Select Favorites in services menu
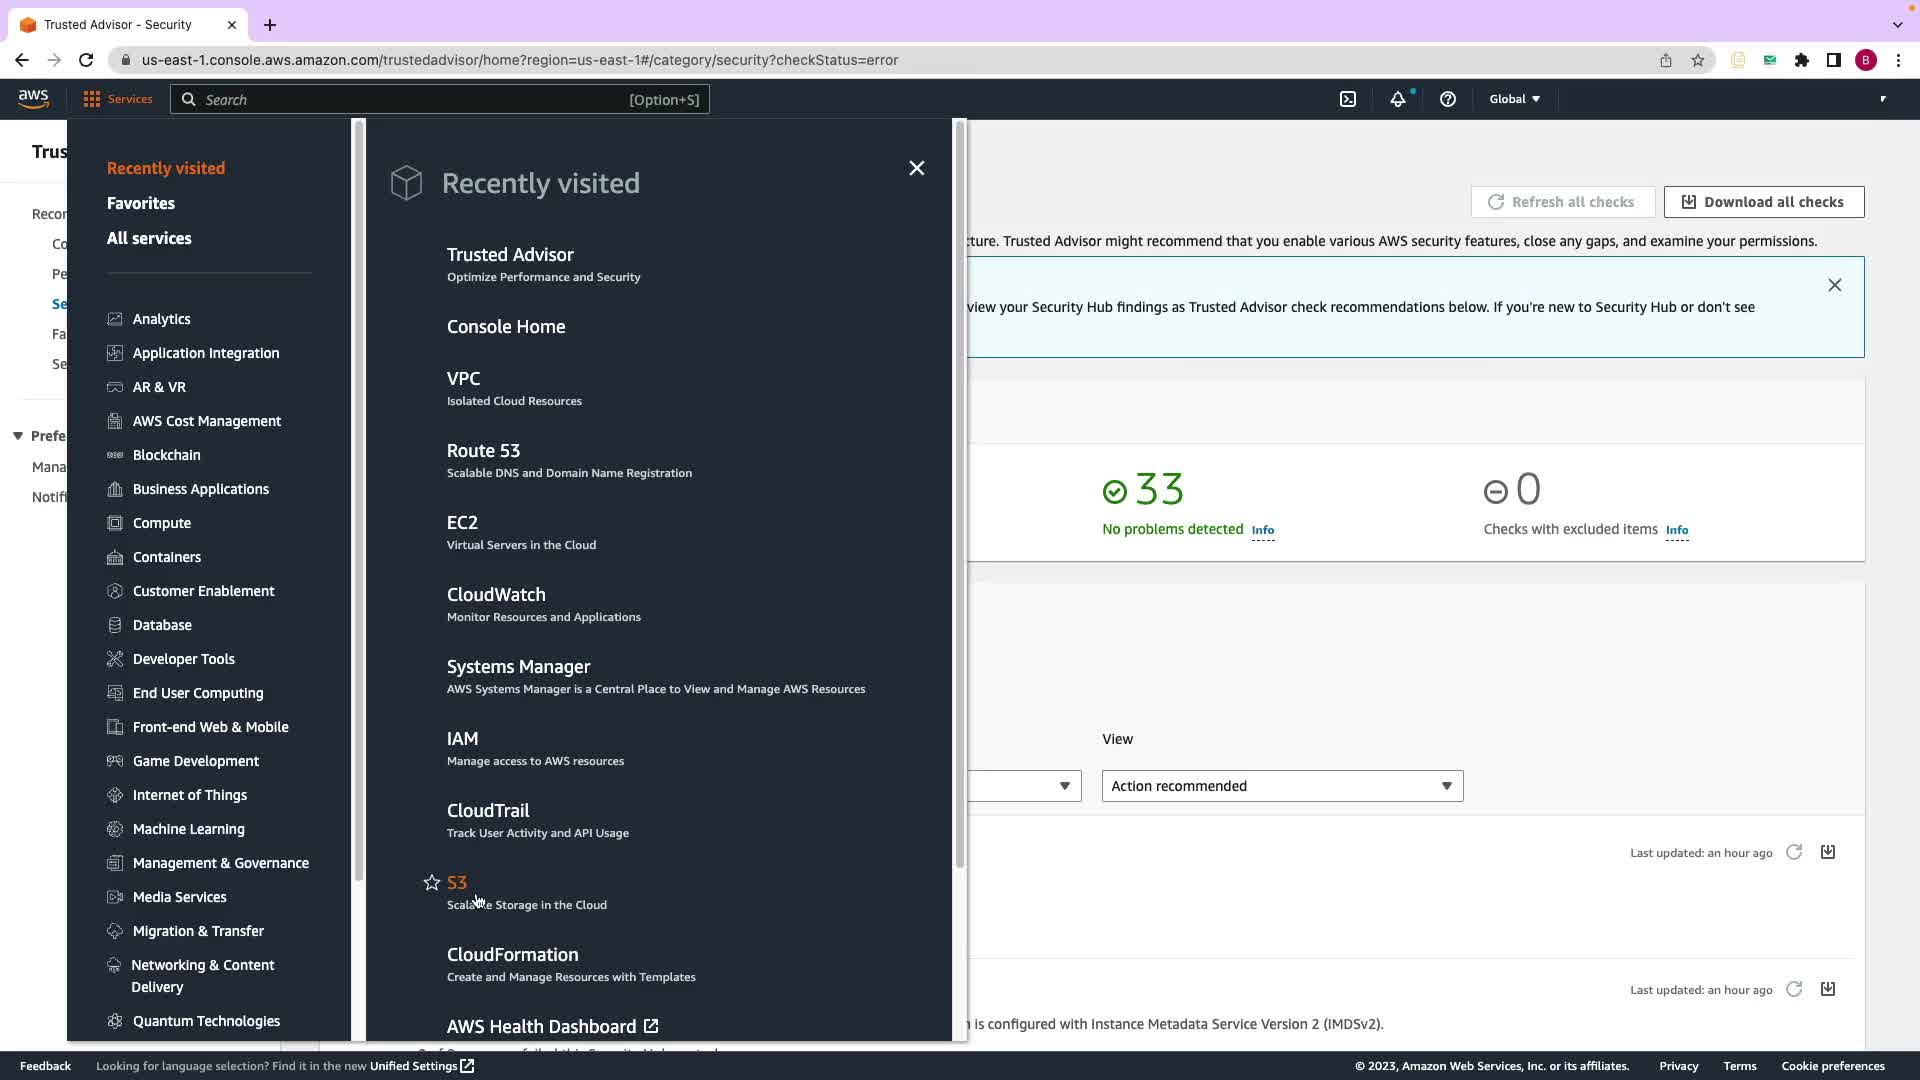This screenshot has height=1080, width=1920. coord(141,203)
